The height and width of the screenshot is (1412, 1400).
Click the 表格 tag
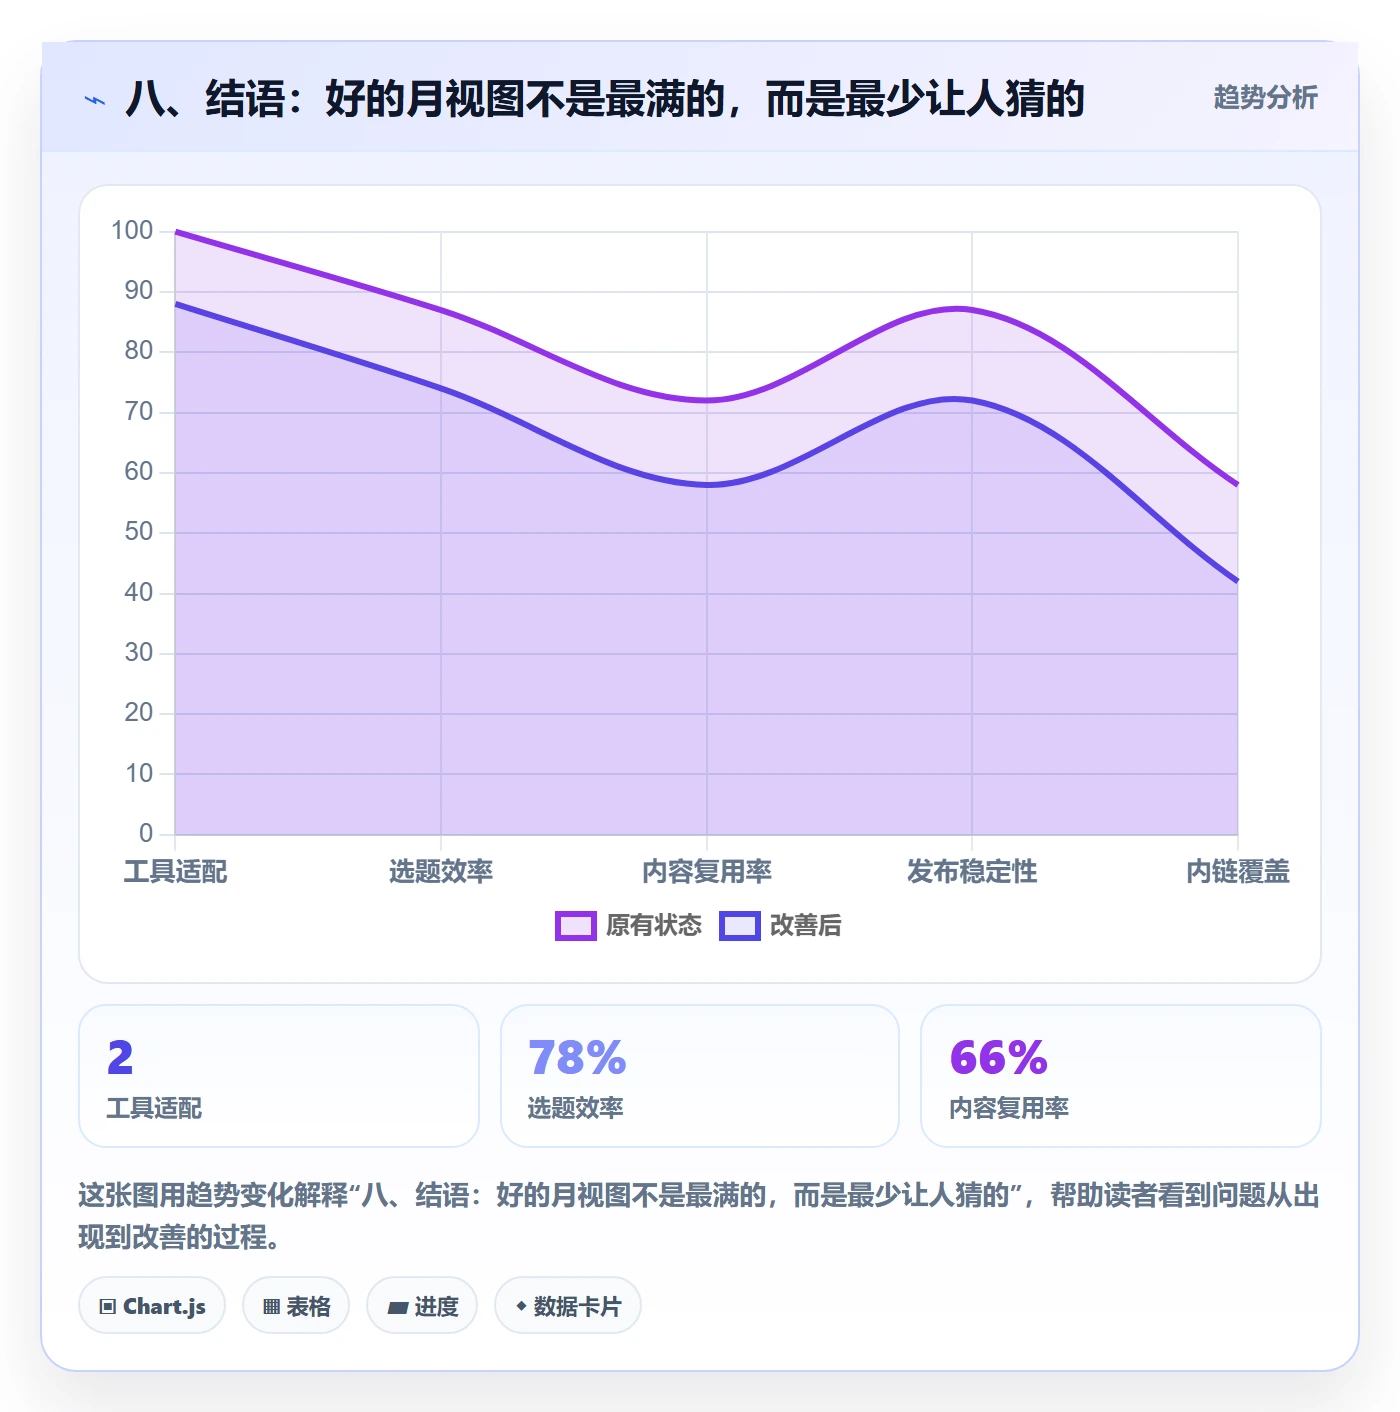pos(296,1306)
